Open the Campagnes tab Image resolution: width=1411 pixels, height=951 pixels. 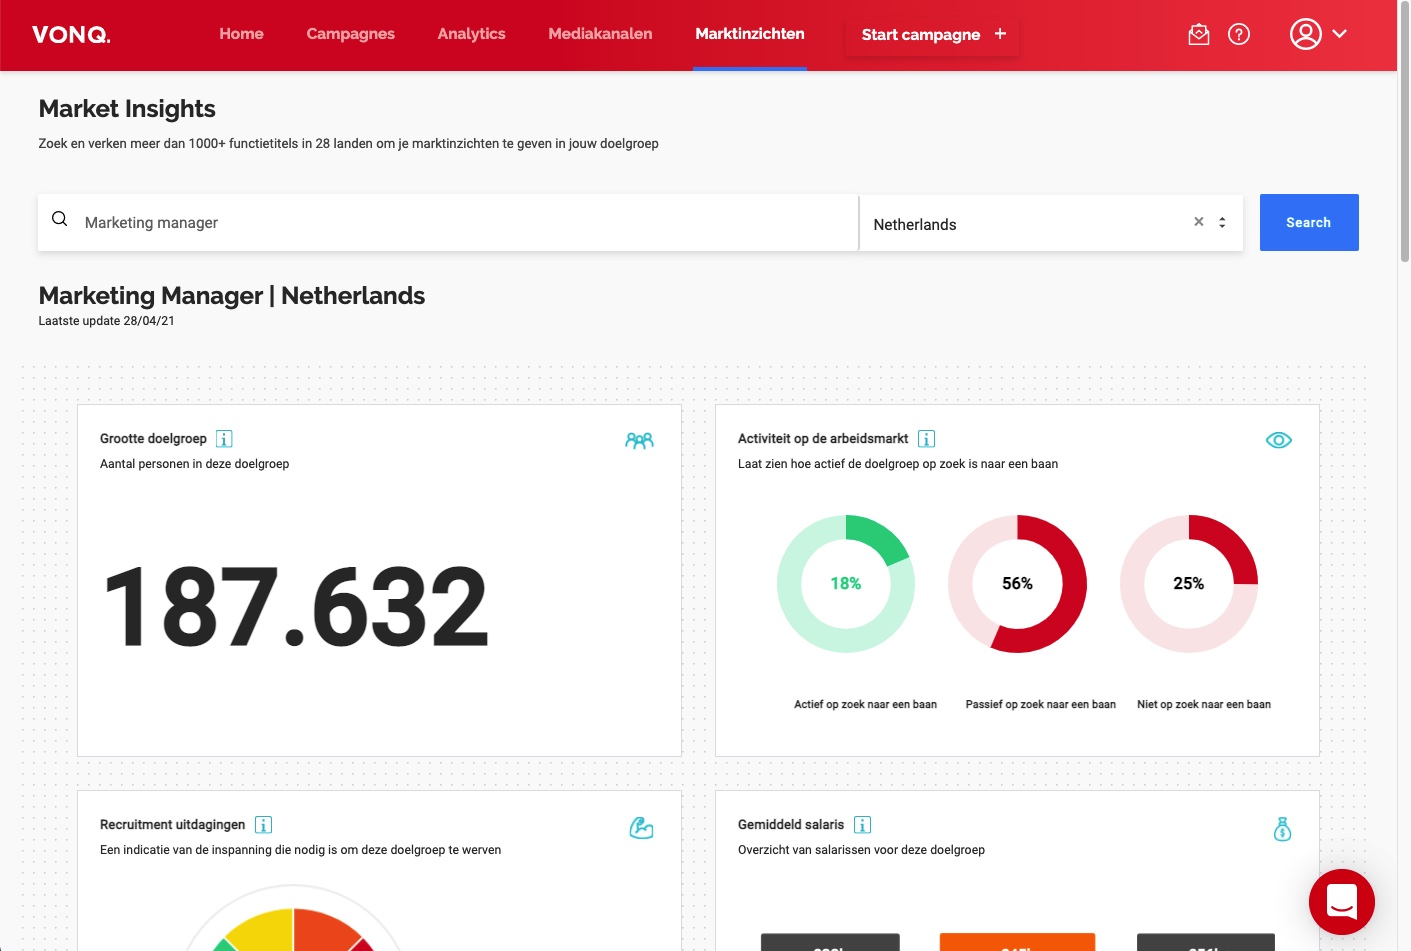tap(350, 34)
